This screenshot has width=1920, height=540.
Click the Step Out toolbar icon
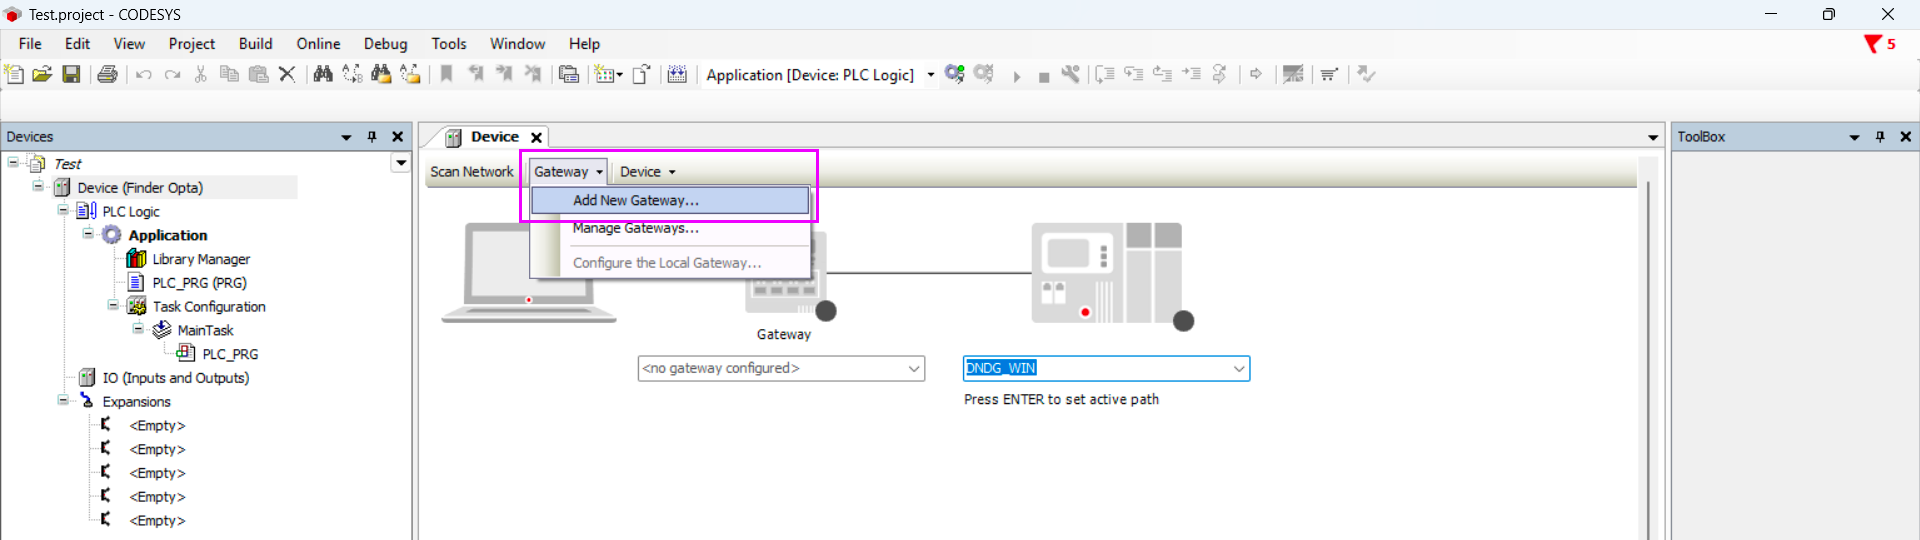click(1162, 74)
